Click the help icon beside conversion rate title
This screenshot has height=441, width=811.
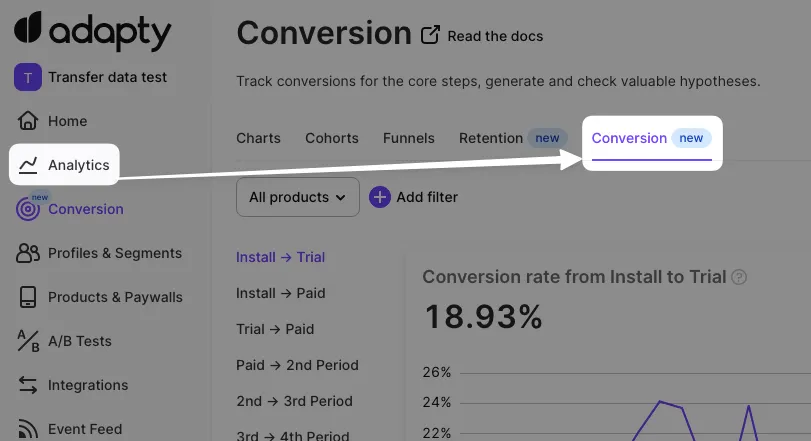[x=739, y=277]
